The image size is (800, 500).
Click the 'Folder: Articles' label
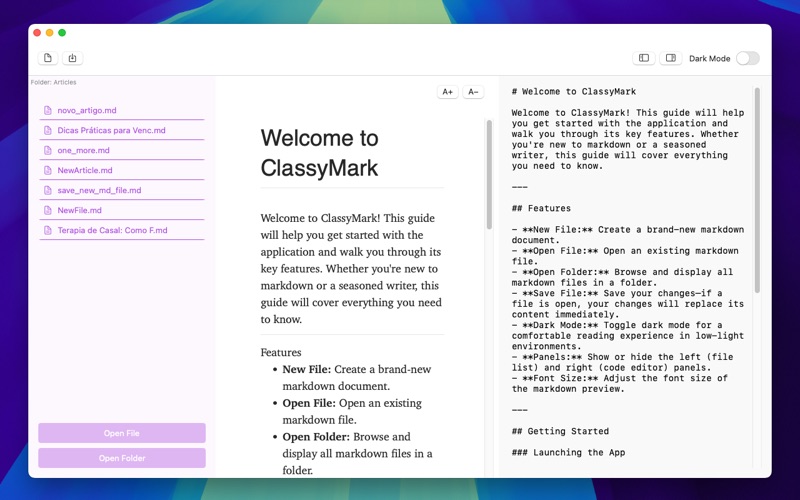[x=54, y=82]
